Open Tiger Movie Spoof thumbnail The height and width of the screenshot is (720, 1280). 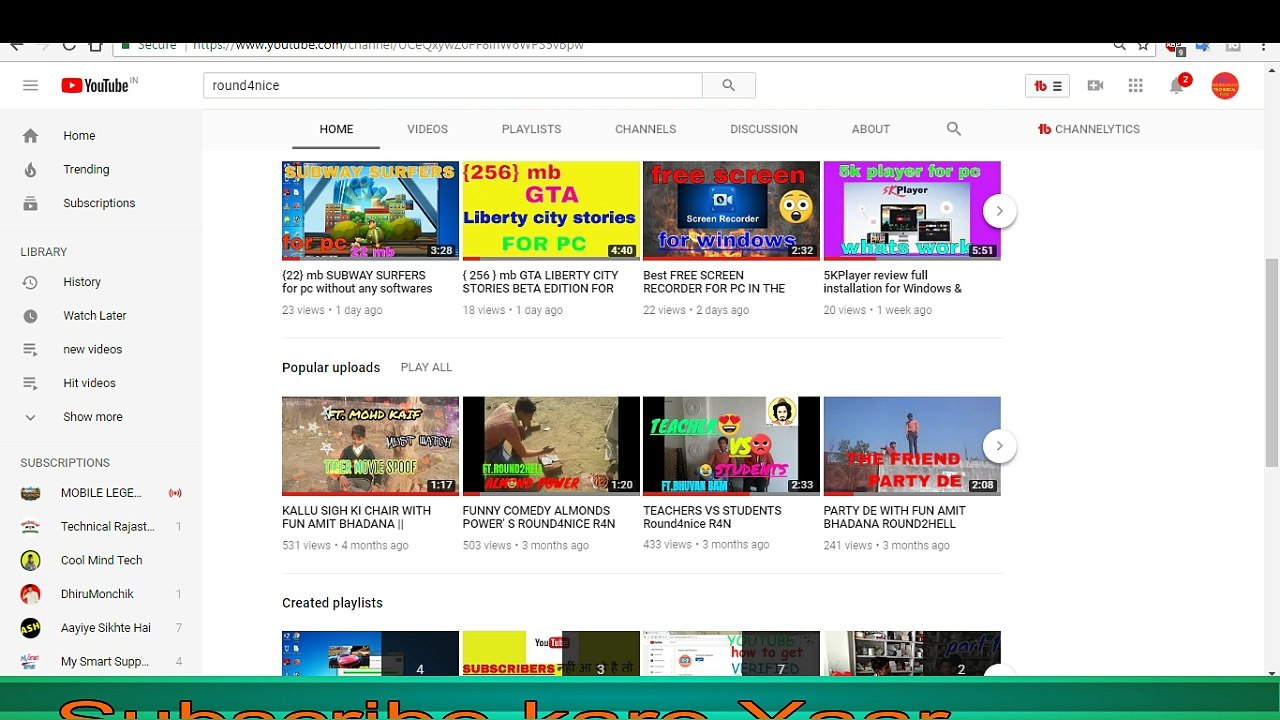click(x=370, y=446)
